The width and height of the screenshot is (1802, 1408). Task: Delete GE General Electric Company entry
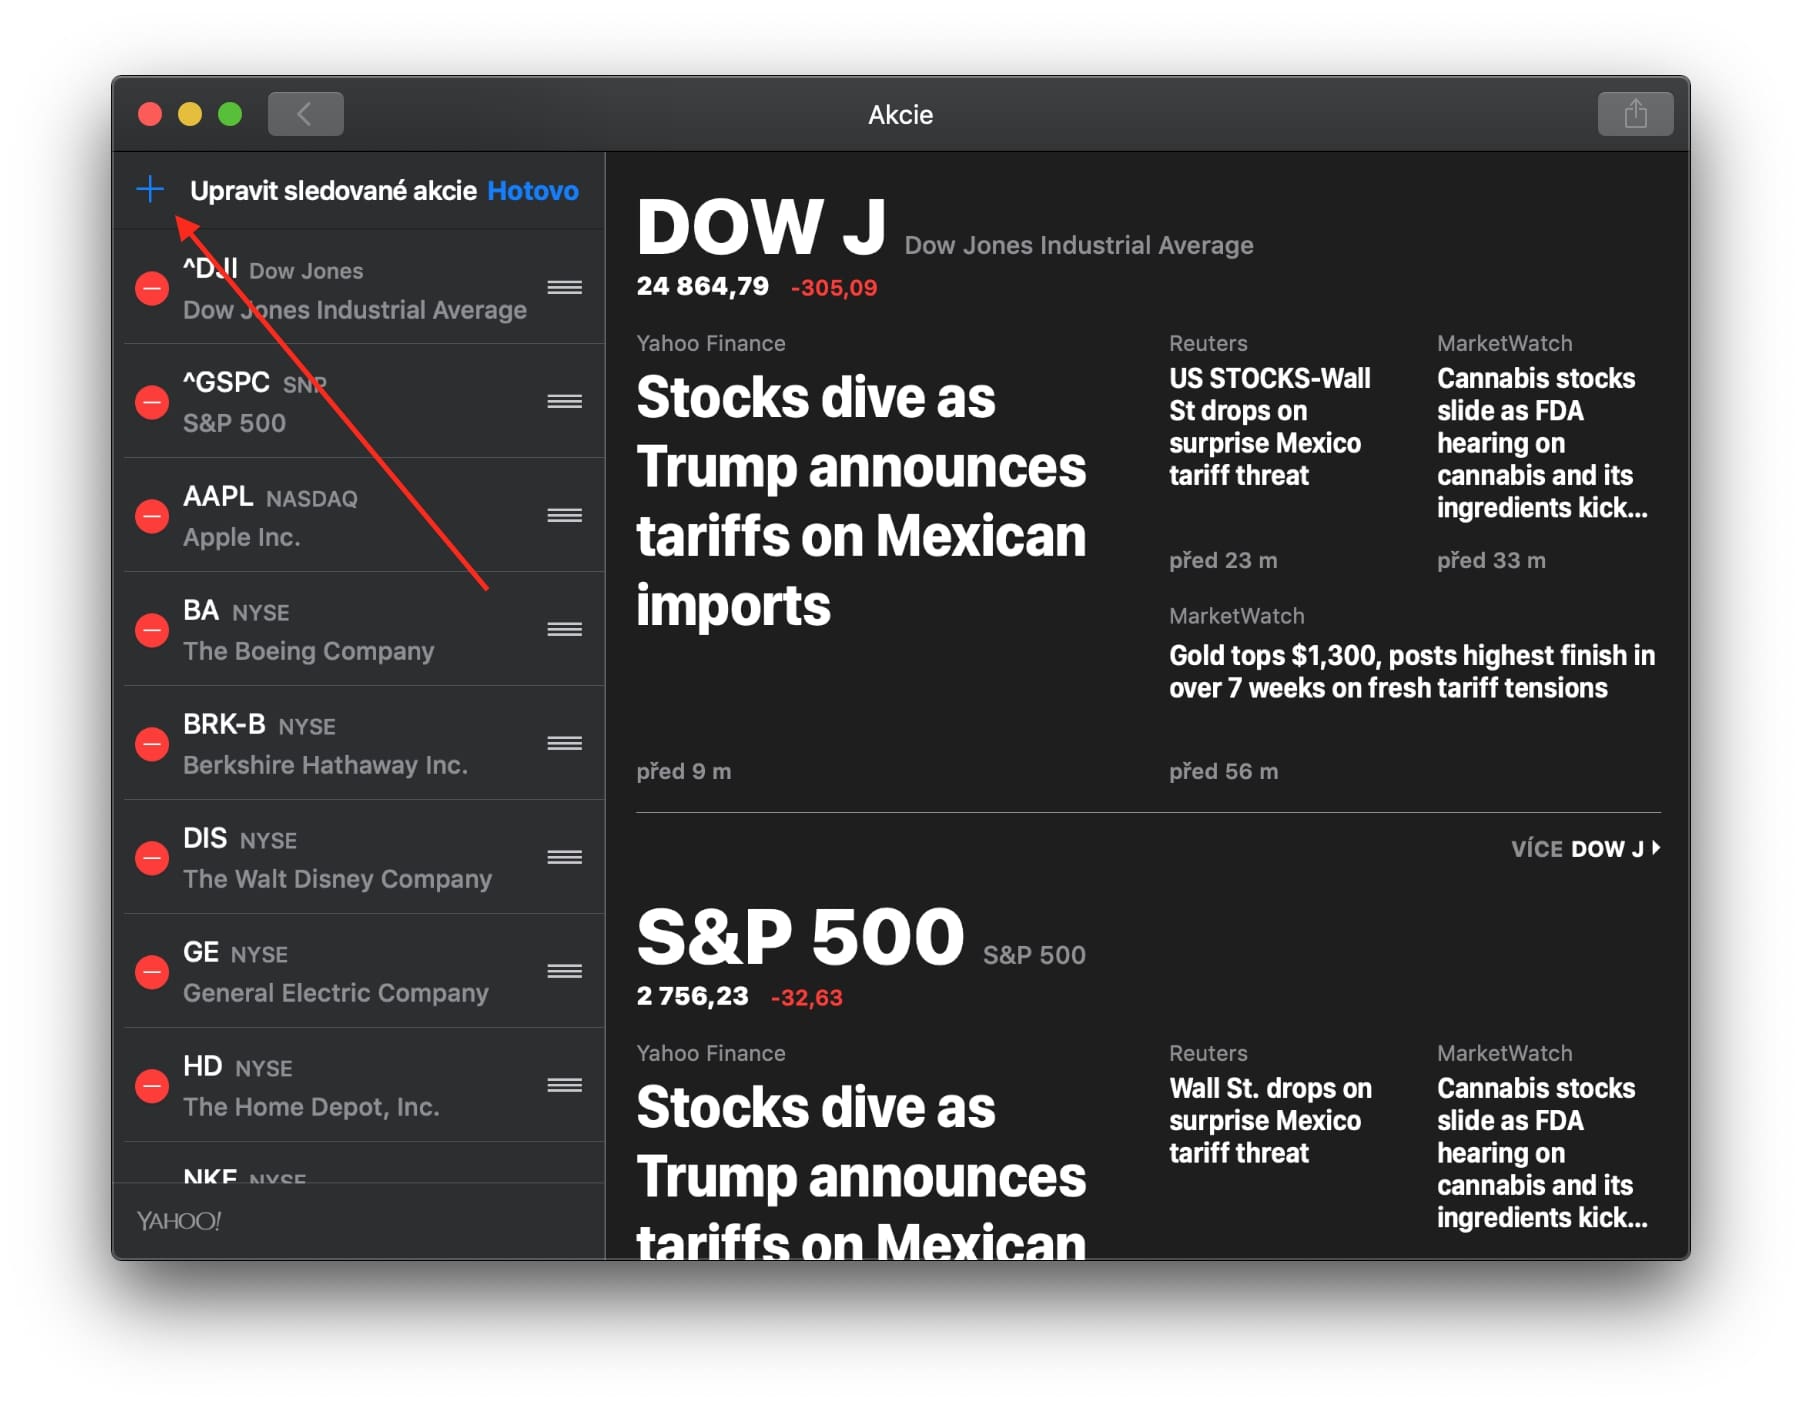click(152, 973)
